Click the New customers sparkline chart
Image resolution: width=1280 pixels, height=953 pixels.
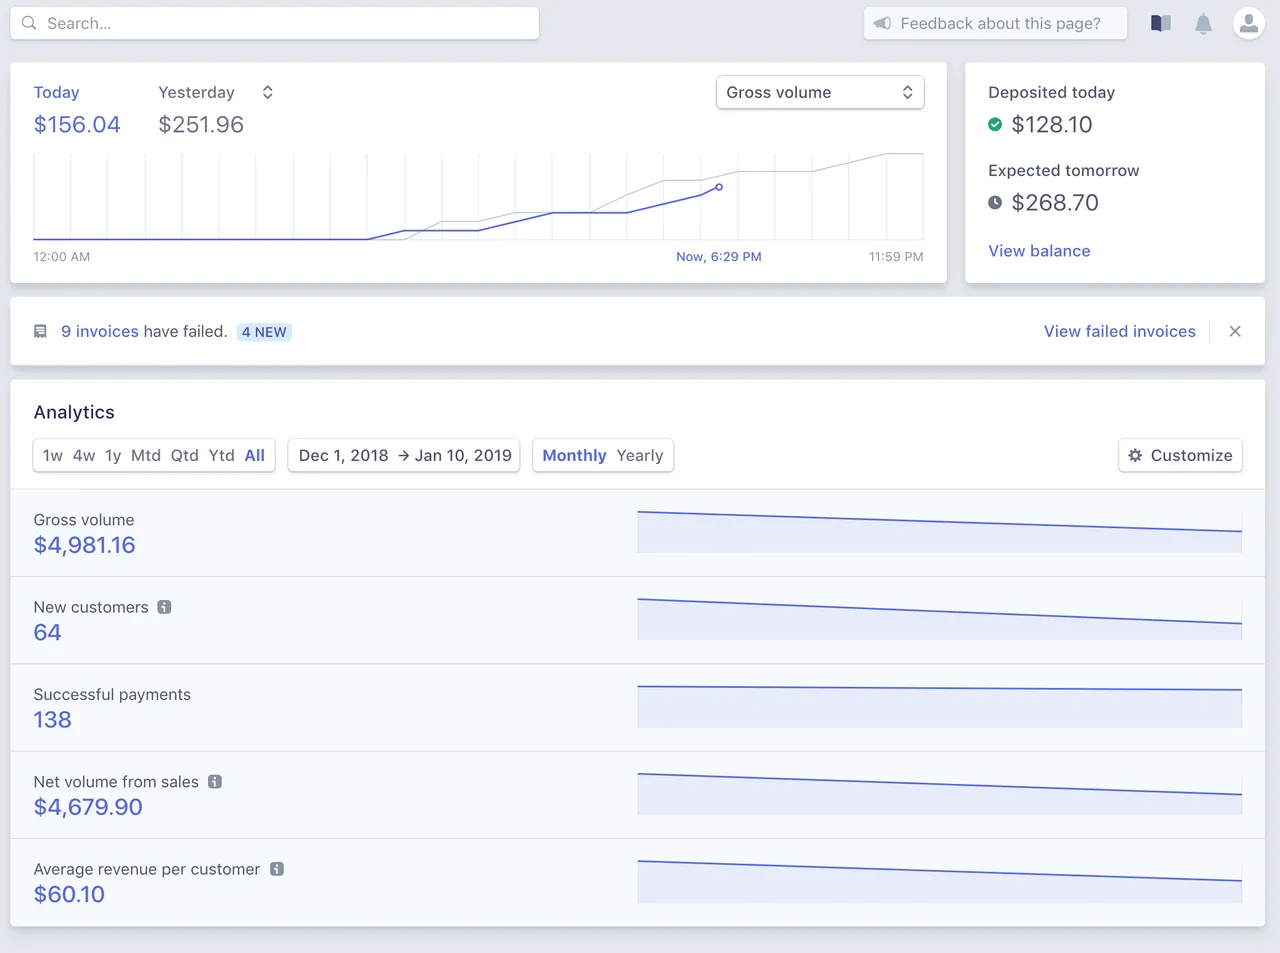pyautogui.click(x=940, y=619)
